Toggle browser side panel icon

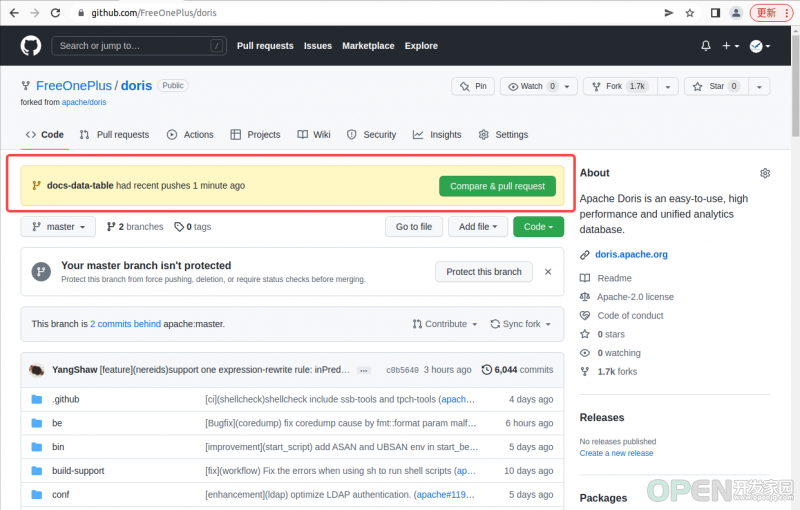715,13
